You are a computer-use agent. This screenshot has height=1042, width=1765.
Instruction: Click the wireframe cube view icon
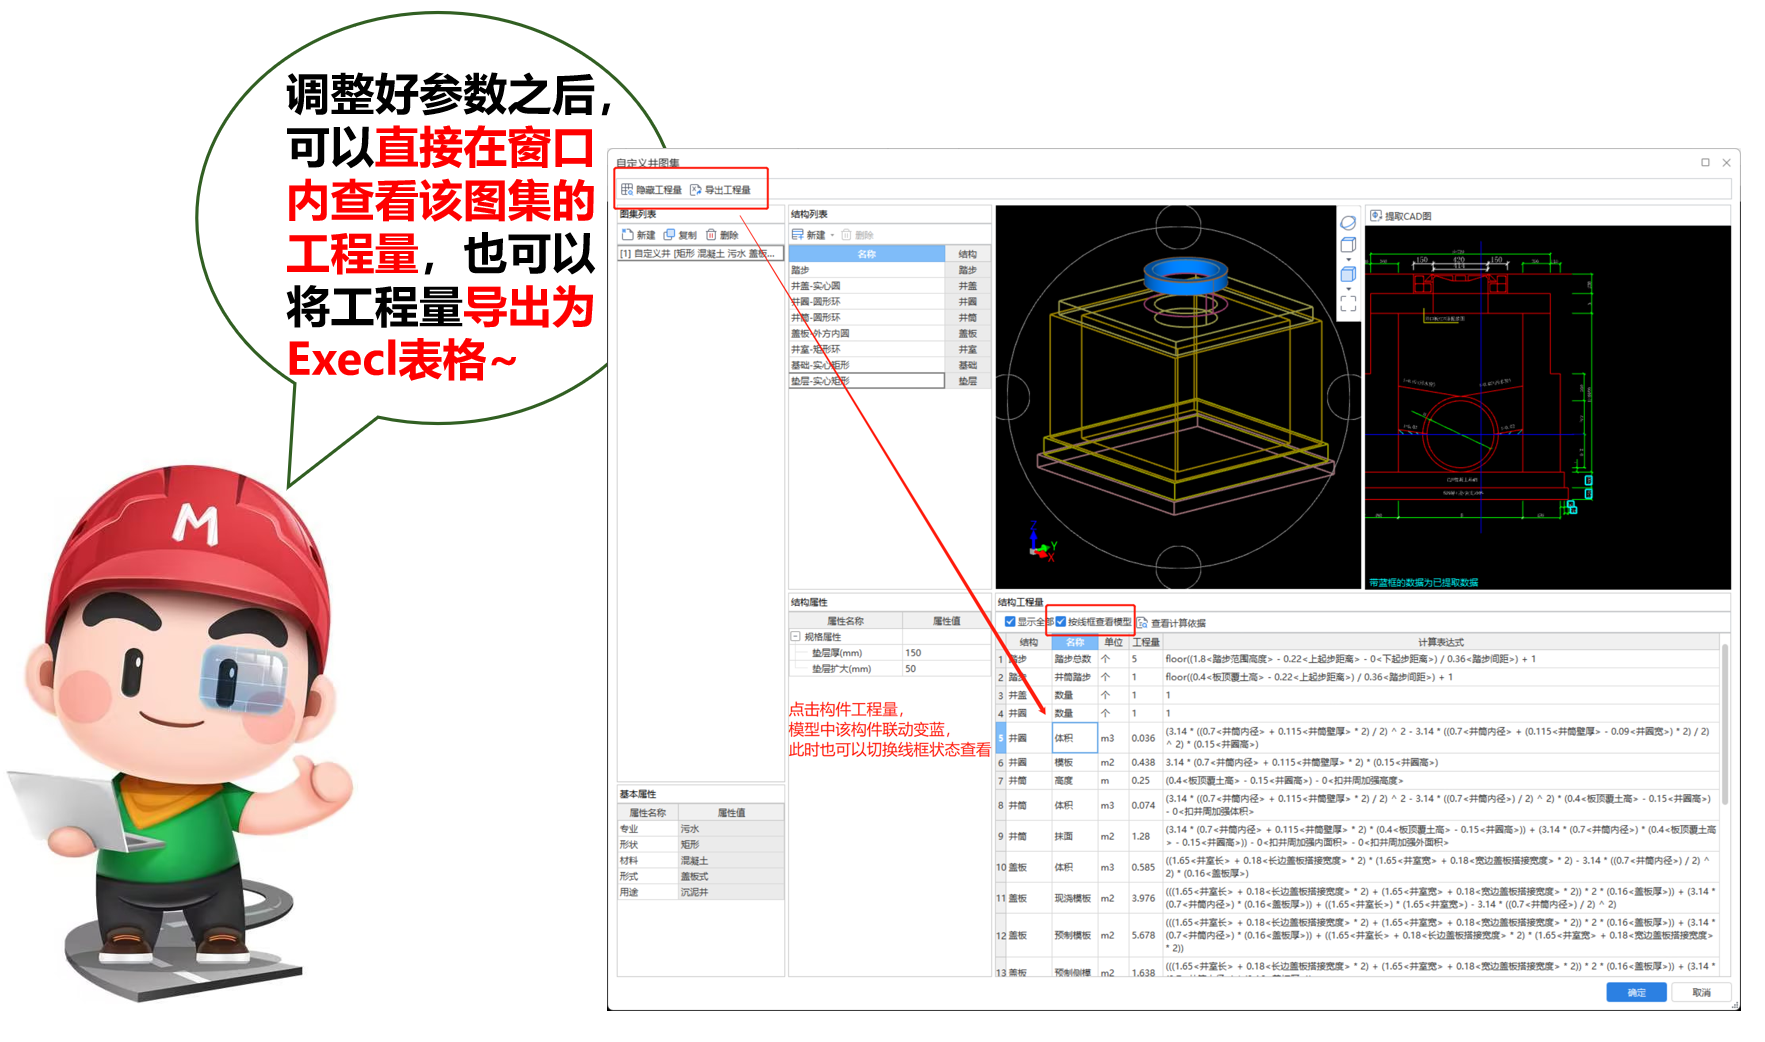(1348, 245)
